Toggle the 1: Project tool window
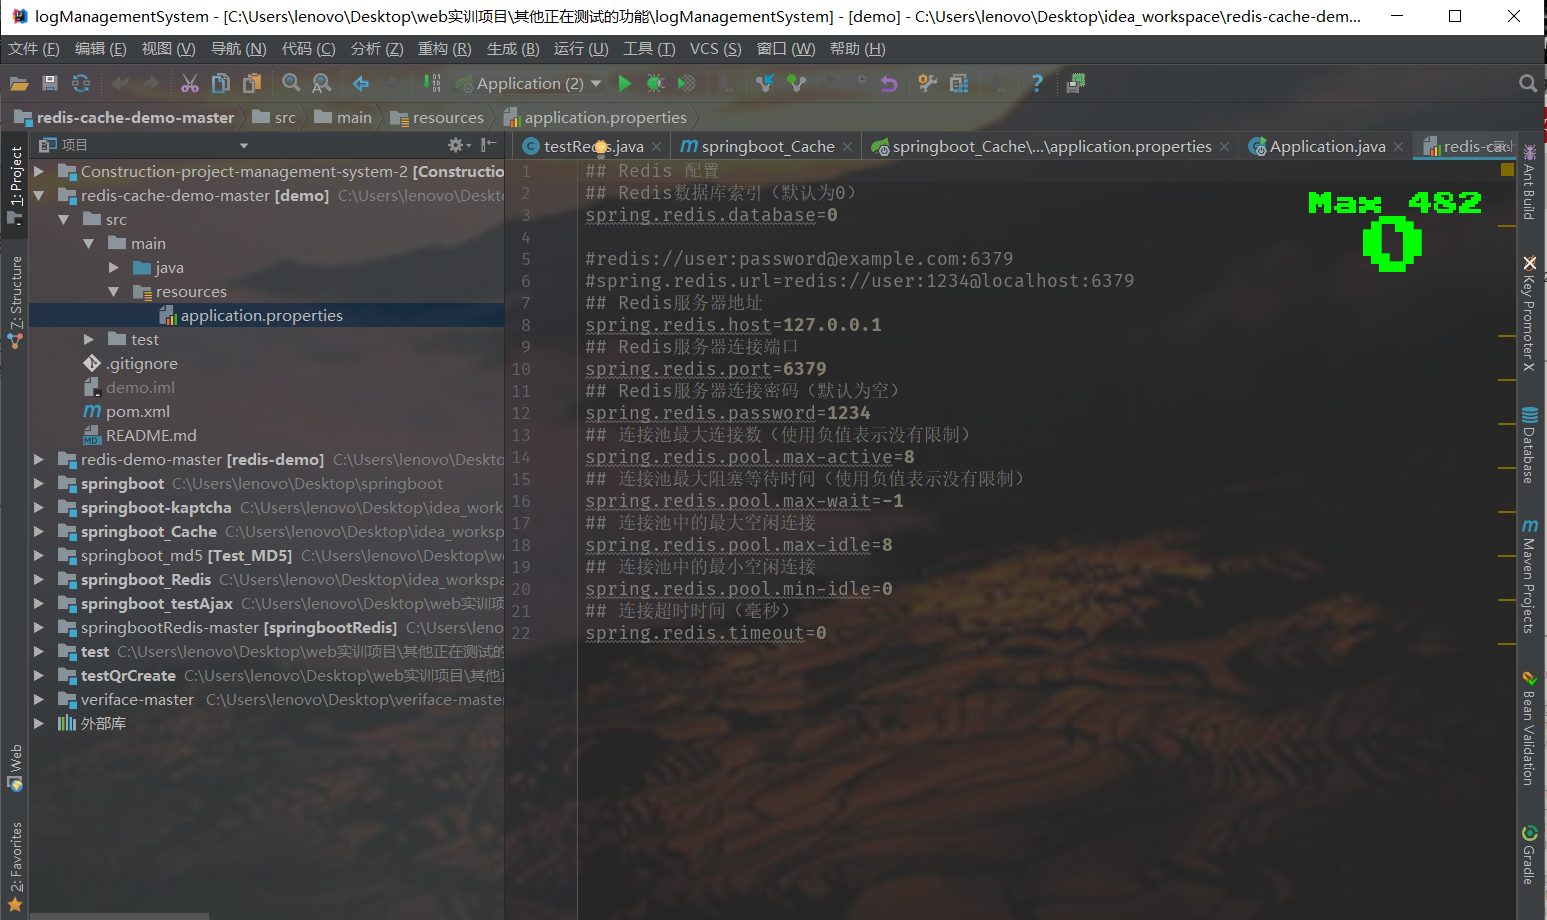 pos(16,185)
